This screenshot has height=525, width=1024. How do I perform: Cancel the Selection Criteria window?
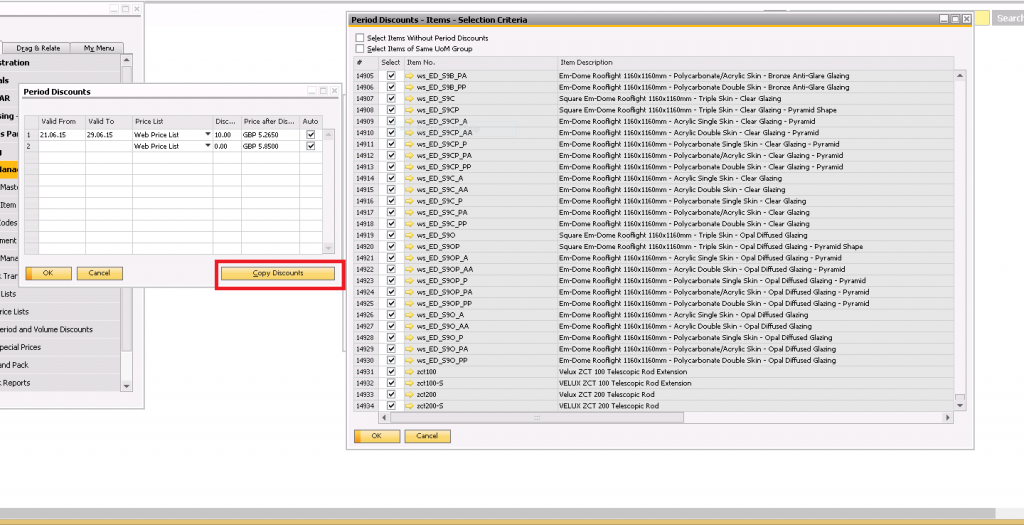click(427, 436)
